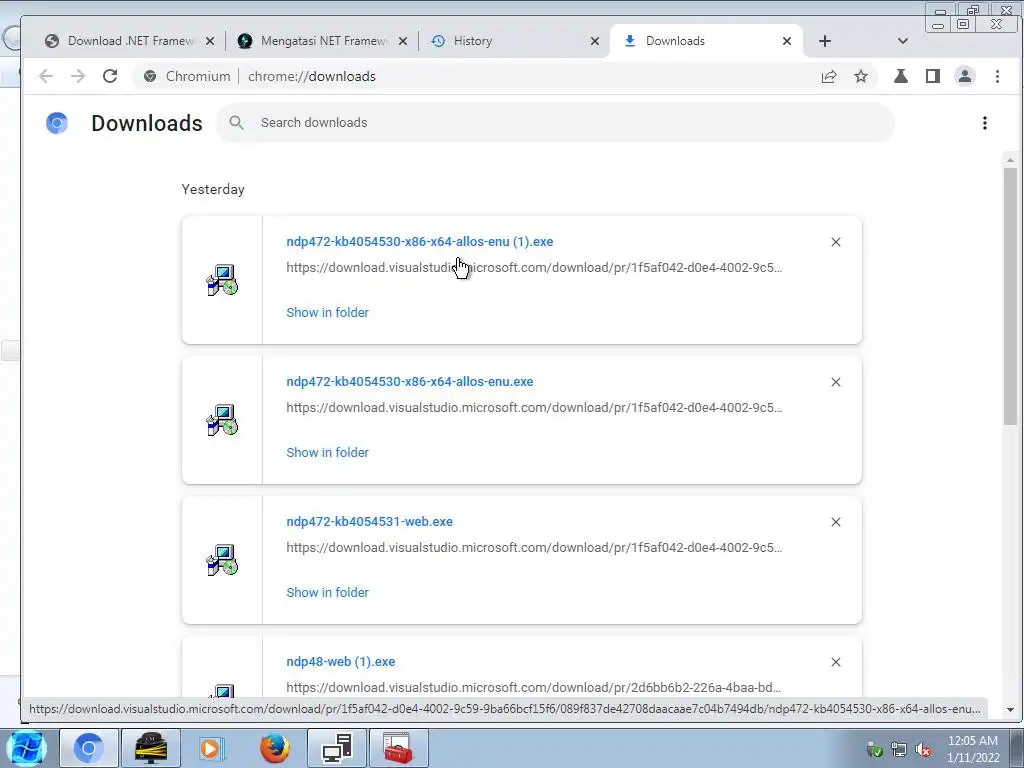This screenshot has height=768, width=1024.
Task: Click the share page icon in address bar
Action: coord(829,76)
